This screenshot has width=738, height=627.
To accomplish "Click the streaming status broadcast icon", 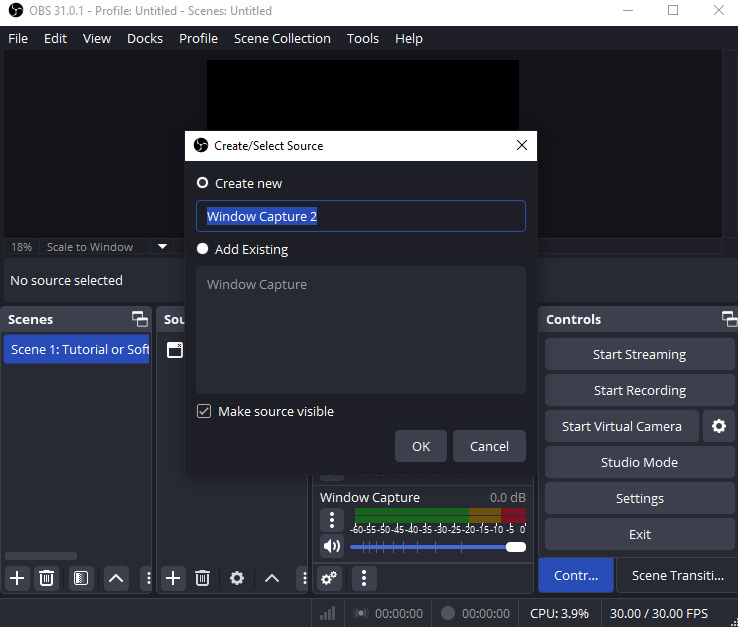I will (361, 613).
